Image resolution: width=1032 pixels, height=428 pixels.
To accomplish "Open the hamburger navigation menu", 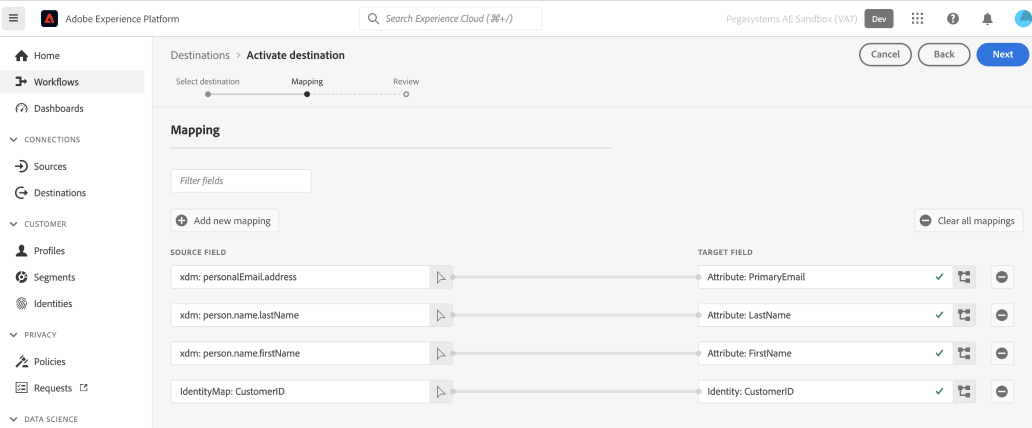I will click(14, 19).
